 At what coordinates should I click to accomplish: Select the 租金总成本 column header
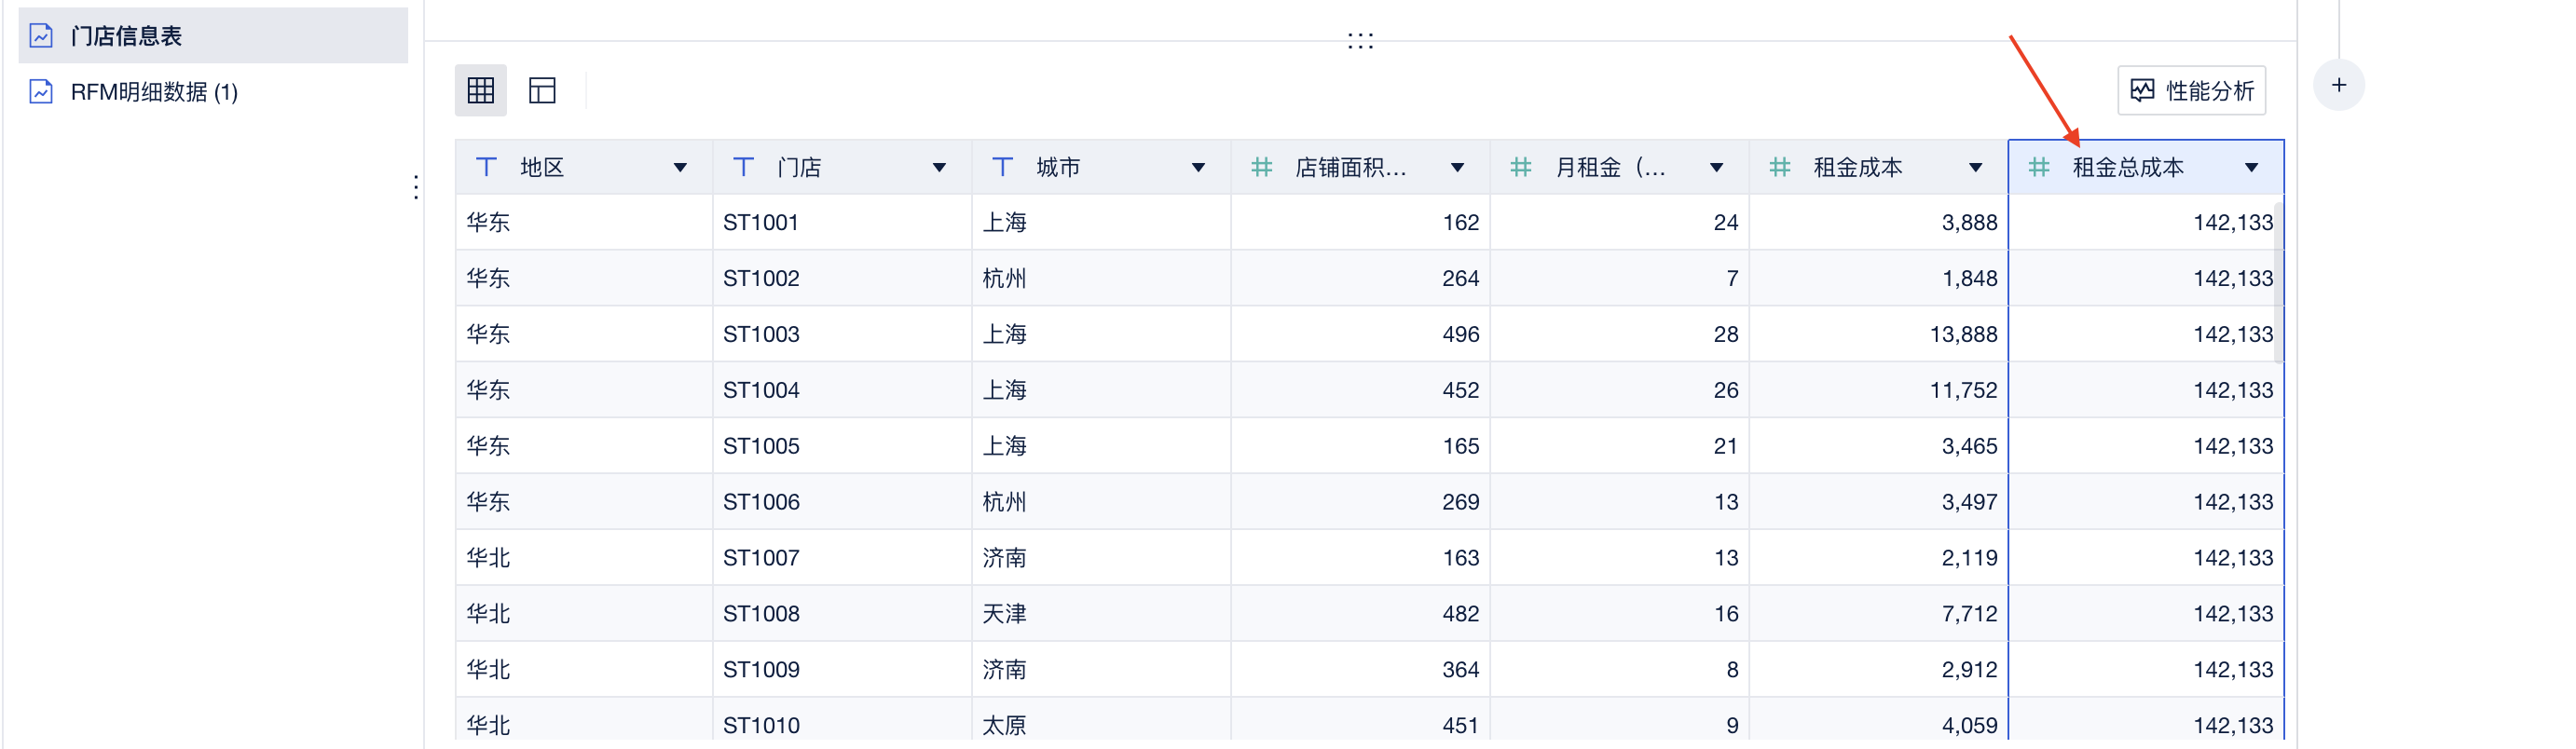coord(2146,167)
